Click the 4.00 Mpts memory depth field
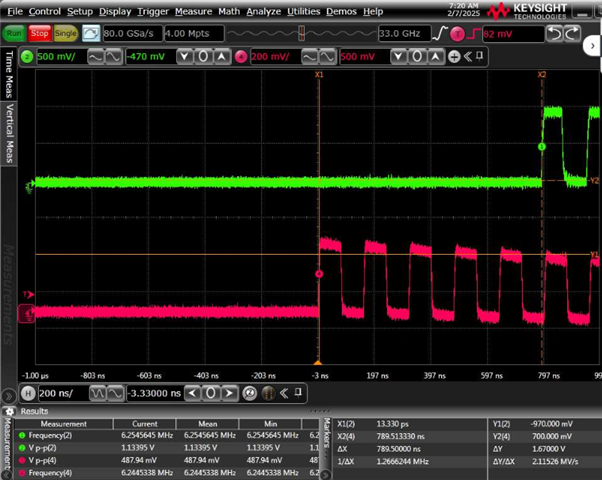 194,33
